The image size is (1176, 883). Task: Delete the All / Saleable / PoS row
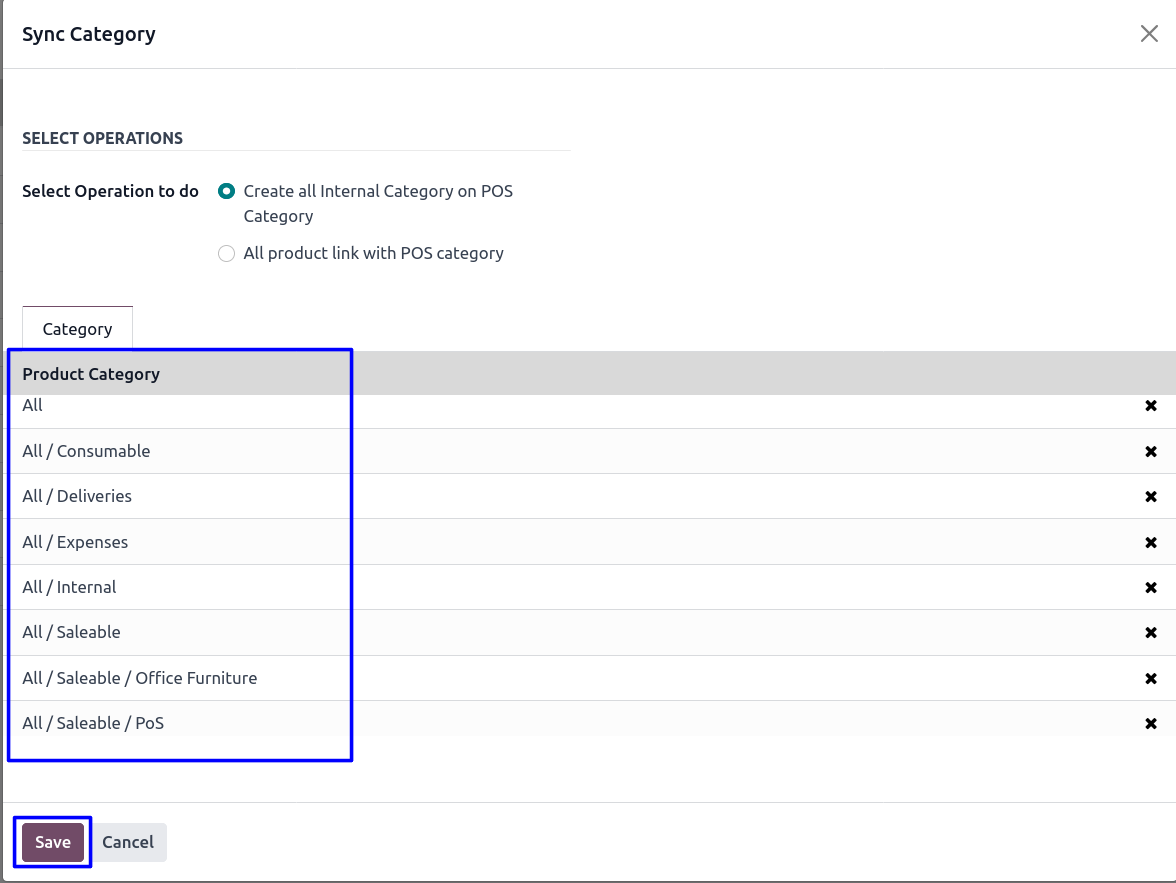click(1150, 724)
